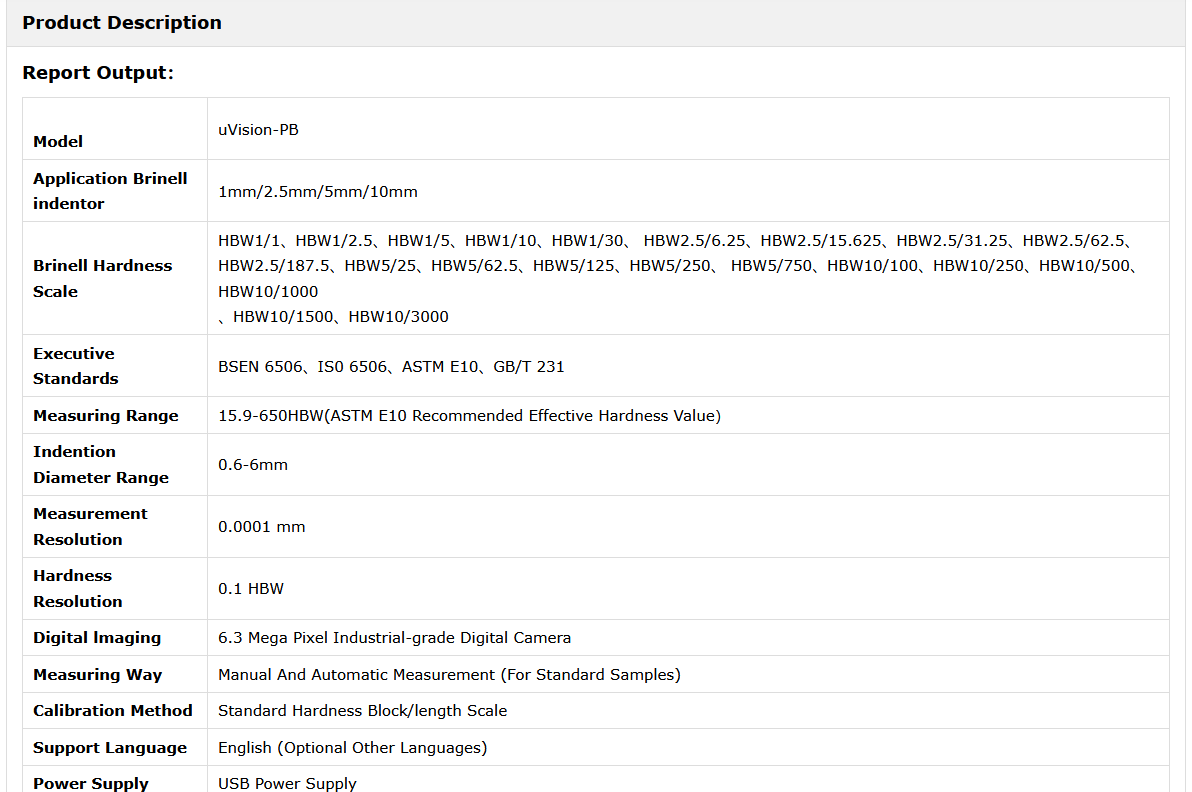The width and height of the screenshot is (1192, 792).
Task: Select the BSEN 6506 standards text
Action: pos(263,367)
